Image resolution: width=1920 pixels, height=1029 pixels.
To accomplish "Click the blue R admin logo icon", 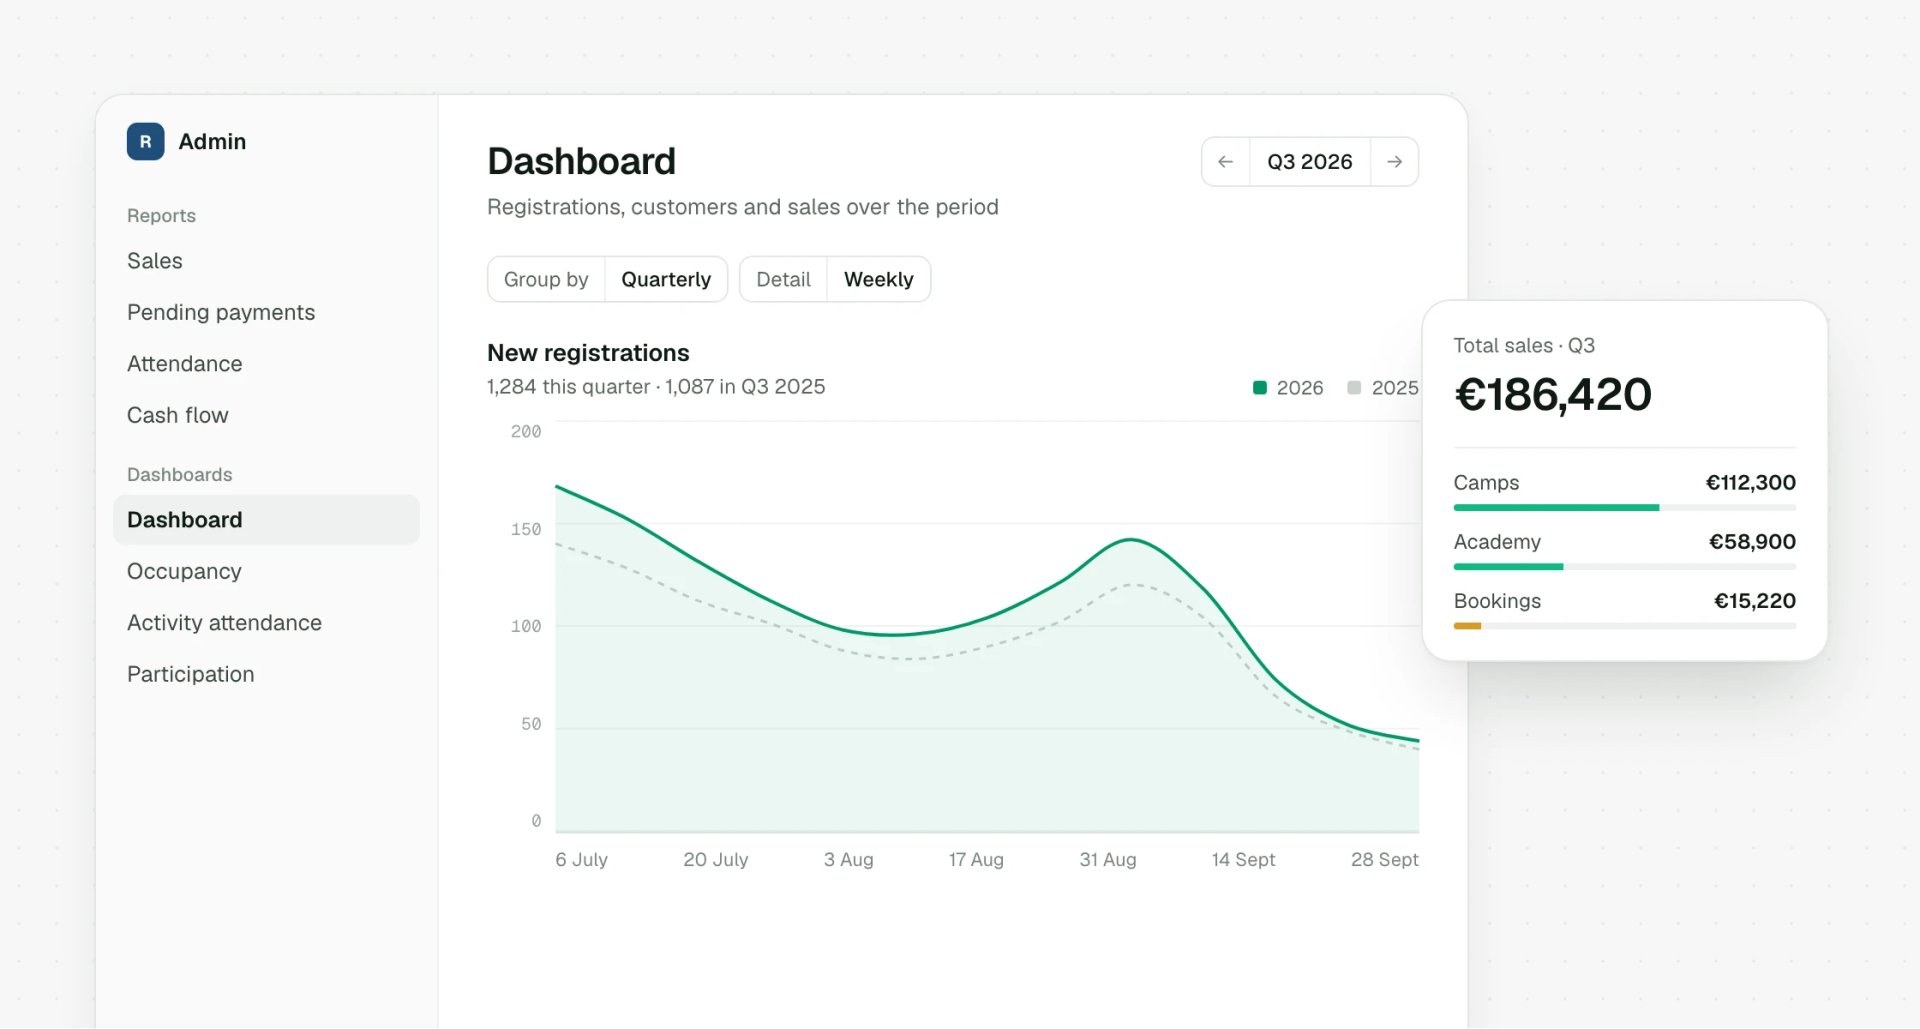I will 145,142.
